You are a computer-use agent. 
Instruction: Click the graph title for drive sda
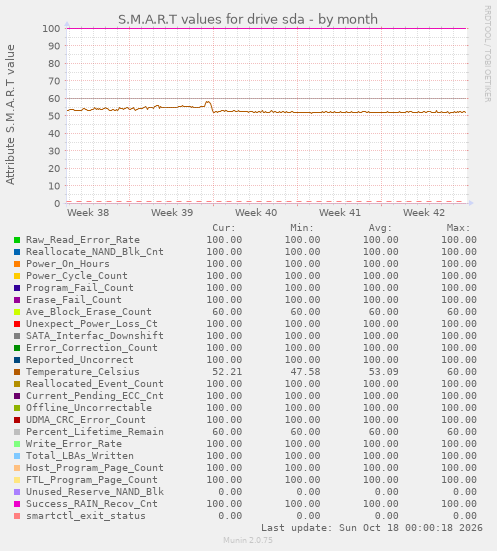(x=248, y=19)
